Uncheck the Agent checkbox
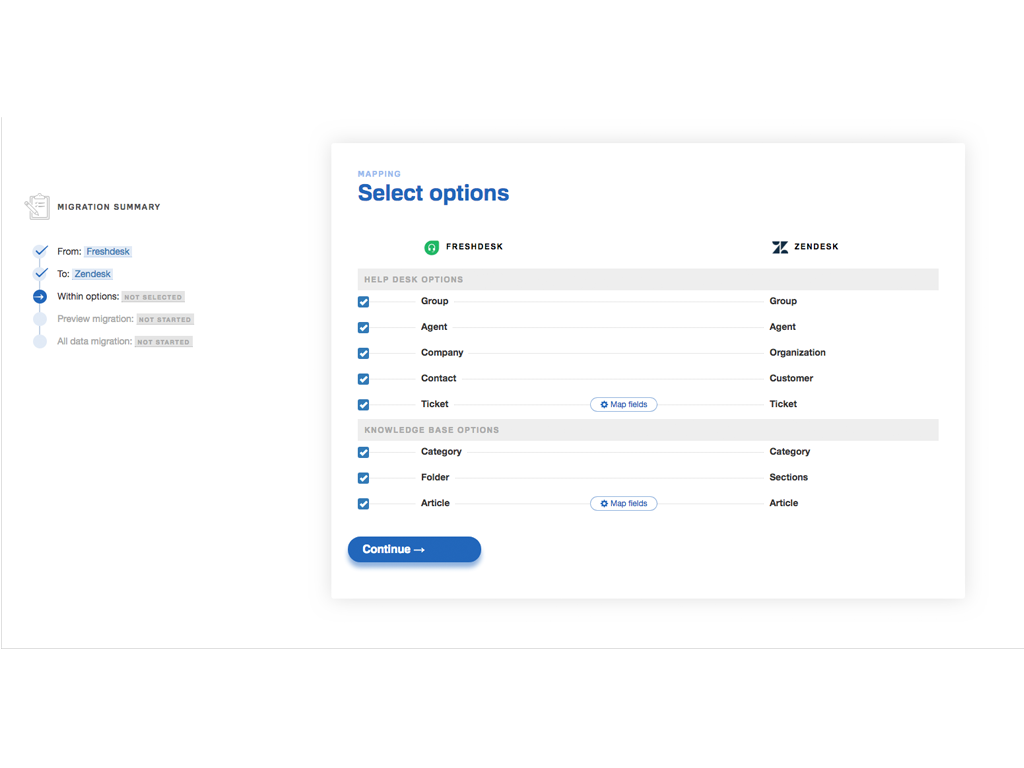Image resolution: width=1024 pixels, height=768 pixels. 363,328
